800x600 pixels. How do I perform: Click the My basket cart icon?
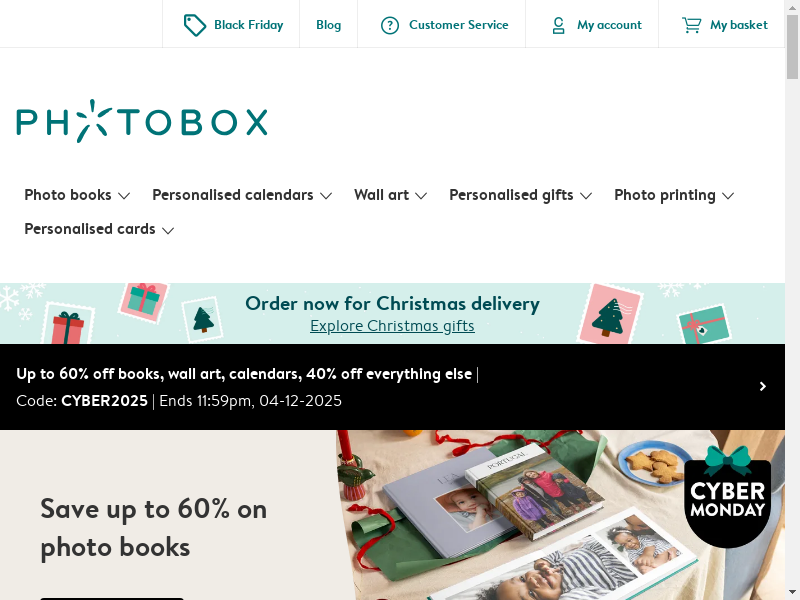tap(692, 25)
